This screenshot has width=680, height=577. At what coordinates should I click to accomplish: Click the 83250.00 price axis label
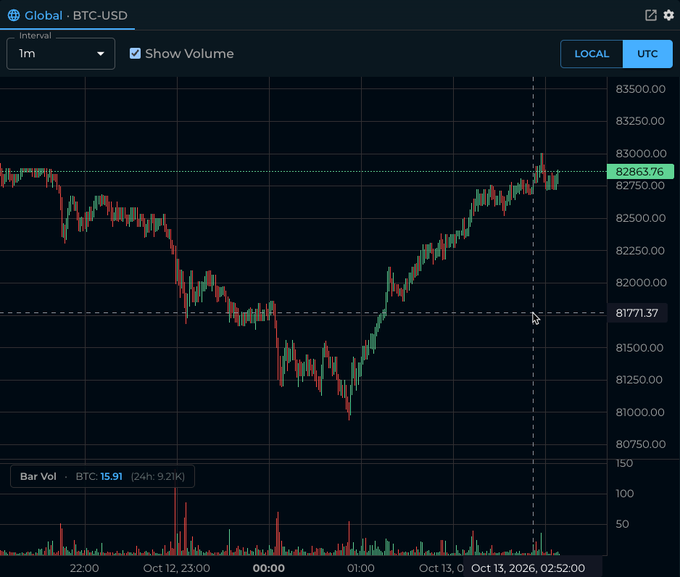(640, 121)
